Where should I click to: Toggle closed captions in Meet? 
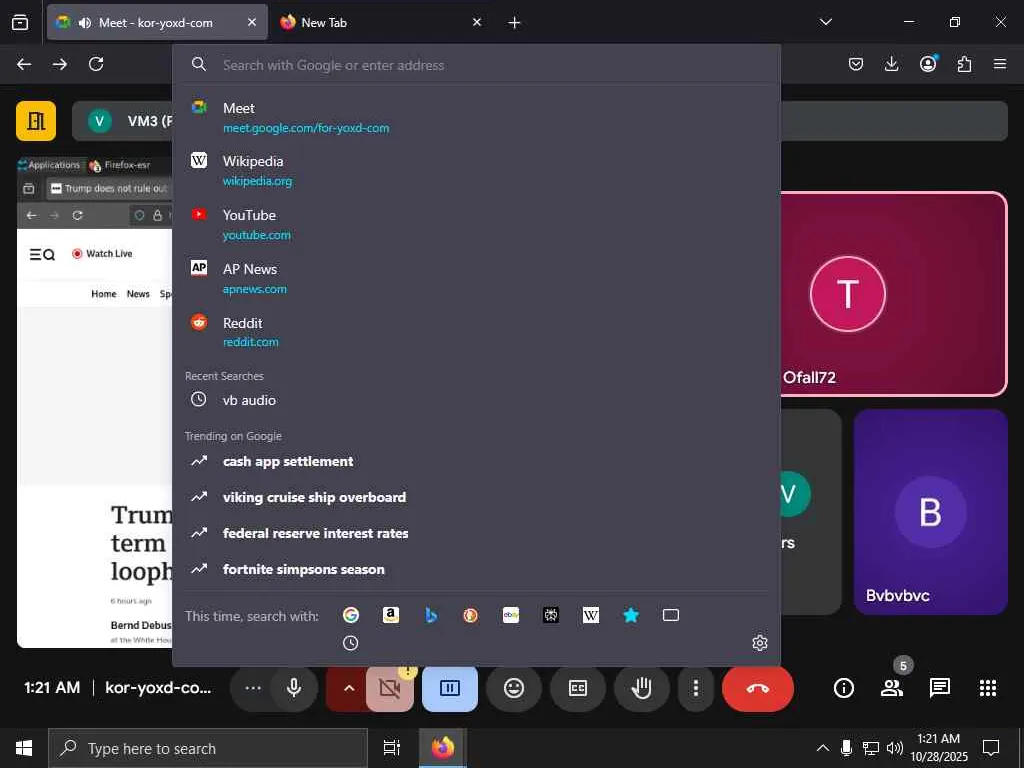click(578, 688)
